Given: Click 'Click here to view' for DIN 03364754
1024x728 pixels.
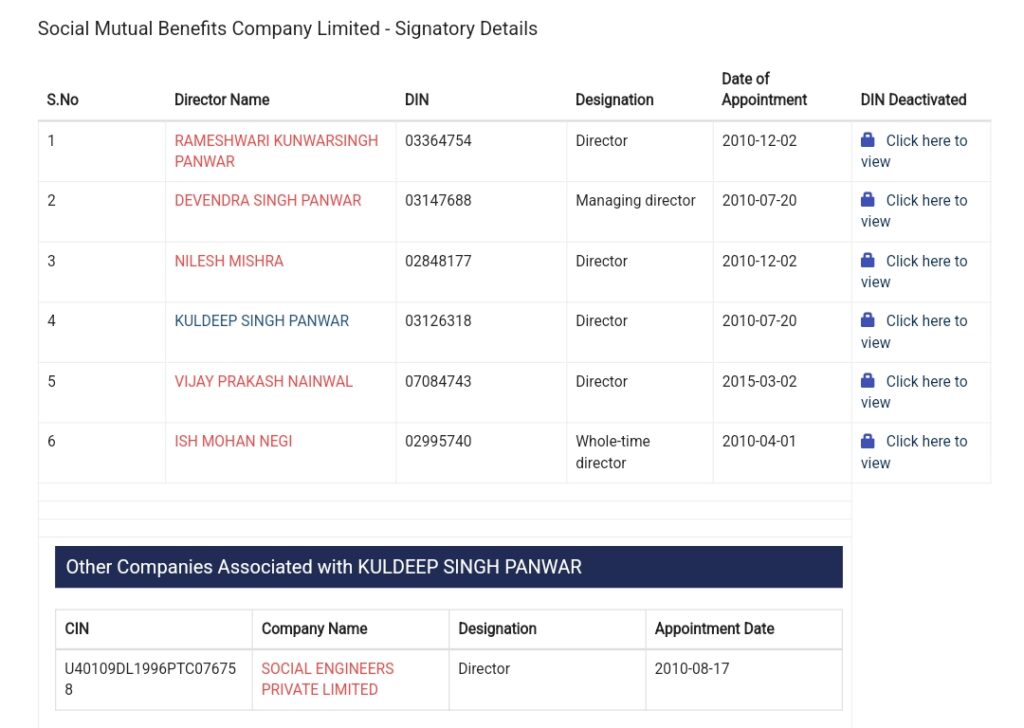Looking at the screenshot, I should (914, 151).
